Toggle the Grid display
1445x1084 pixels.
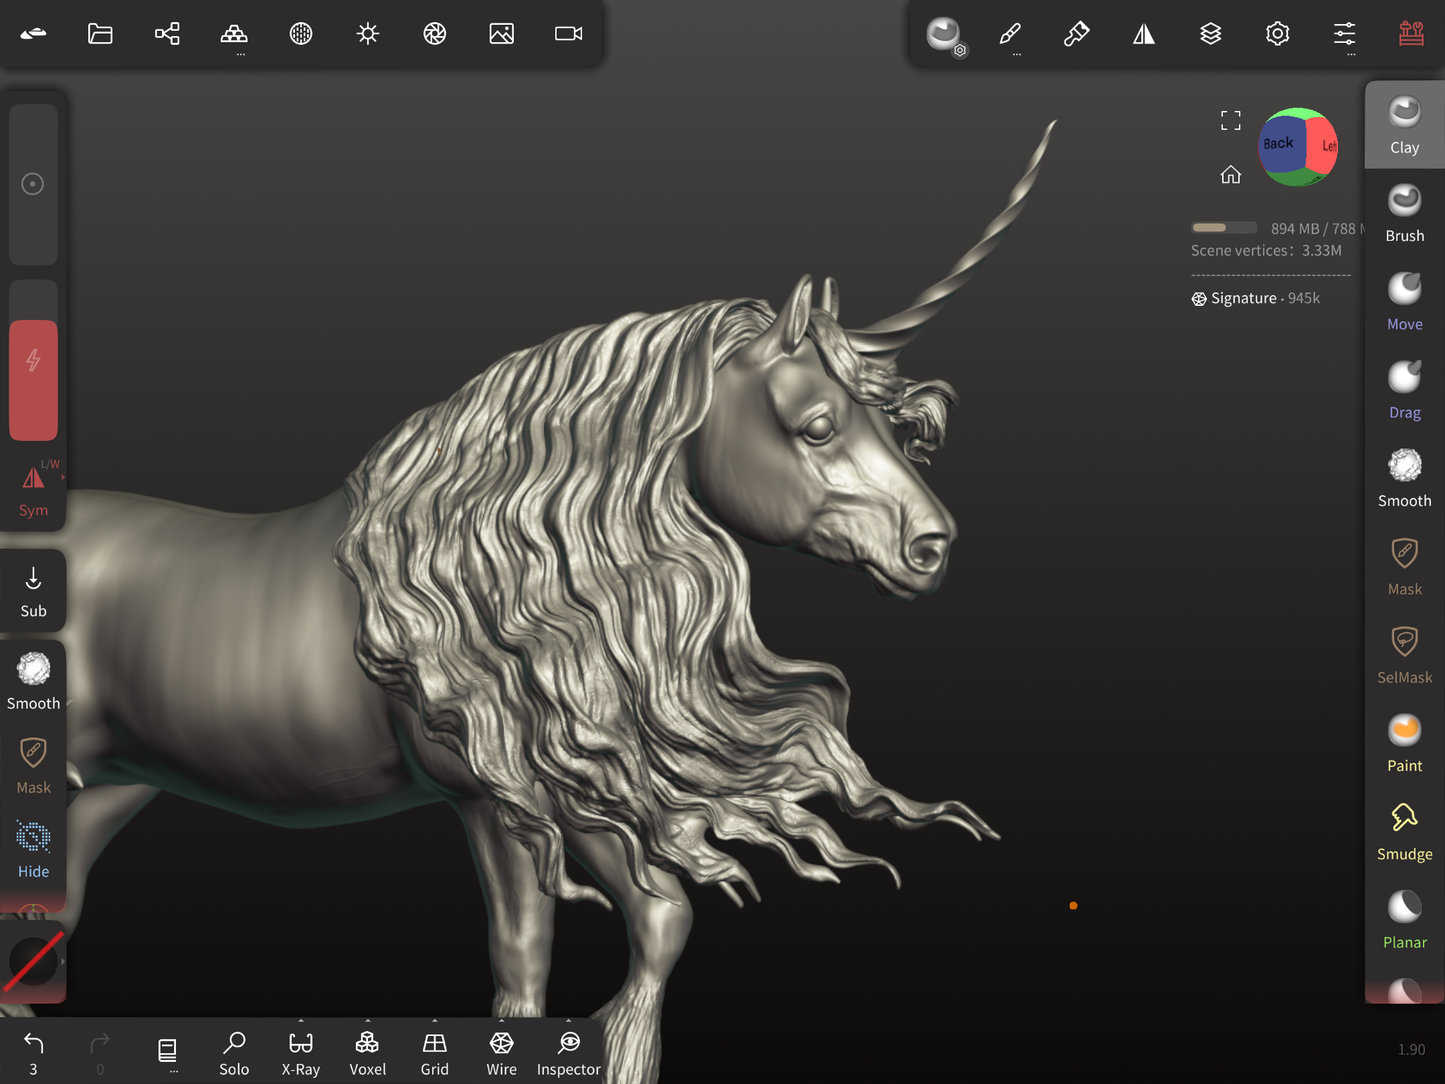point(434,1053)
